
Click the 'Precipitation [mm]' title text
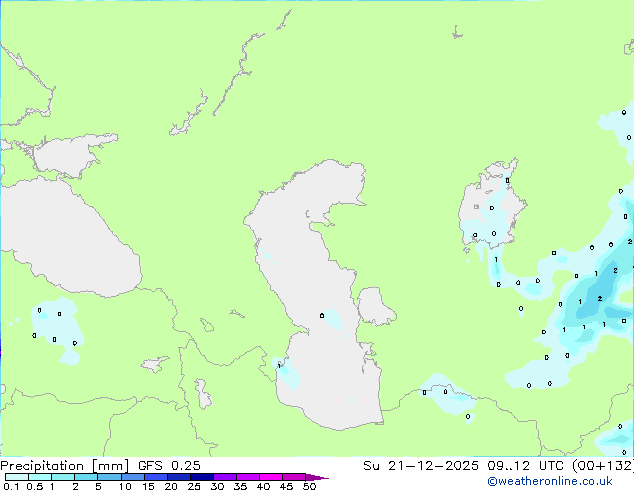click(65, 466)
